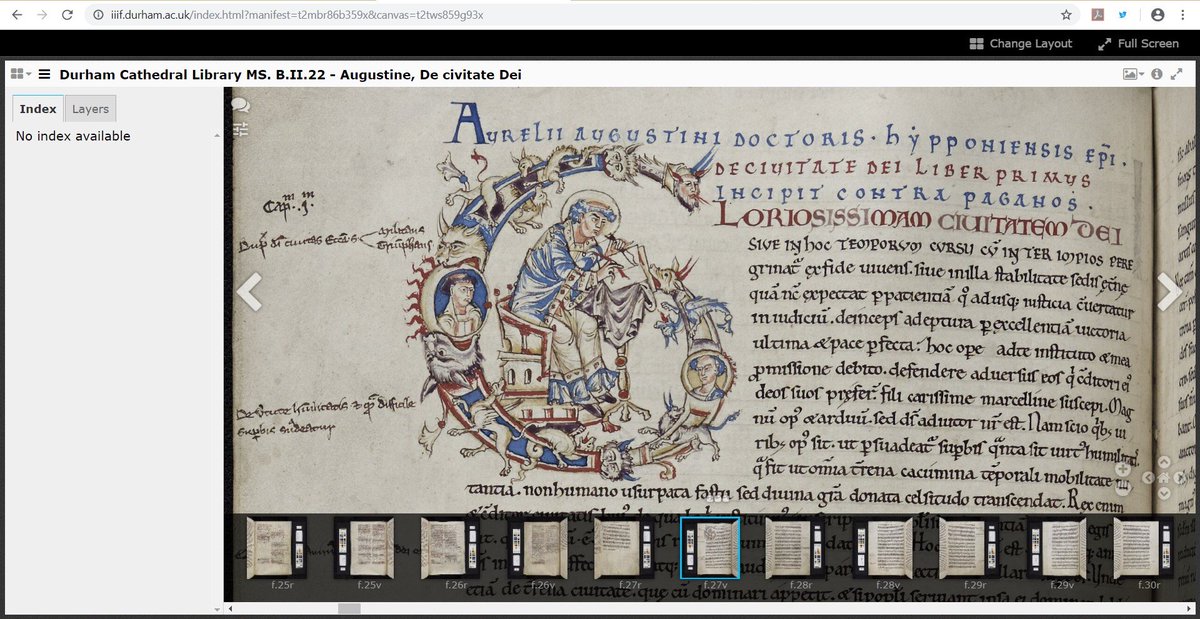The image size is (1200, 619).
Task: Select thumbnail f.26r
Action: point(450,548)
